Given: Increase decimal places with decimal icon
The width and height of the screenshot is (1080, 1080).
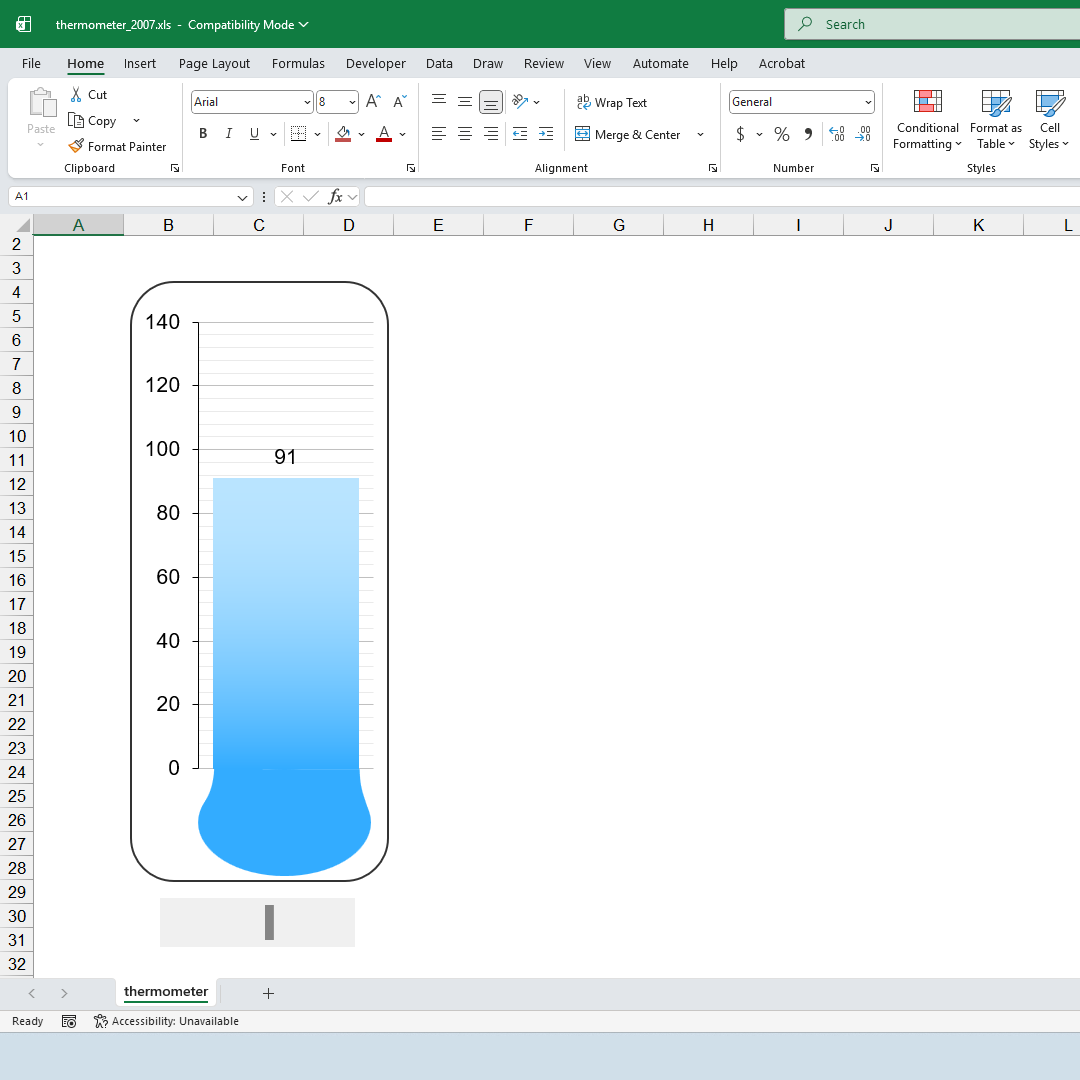Looking at the screenshot, I should pyautogui.click(x=836, y=133).
